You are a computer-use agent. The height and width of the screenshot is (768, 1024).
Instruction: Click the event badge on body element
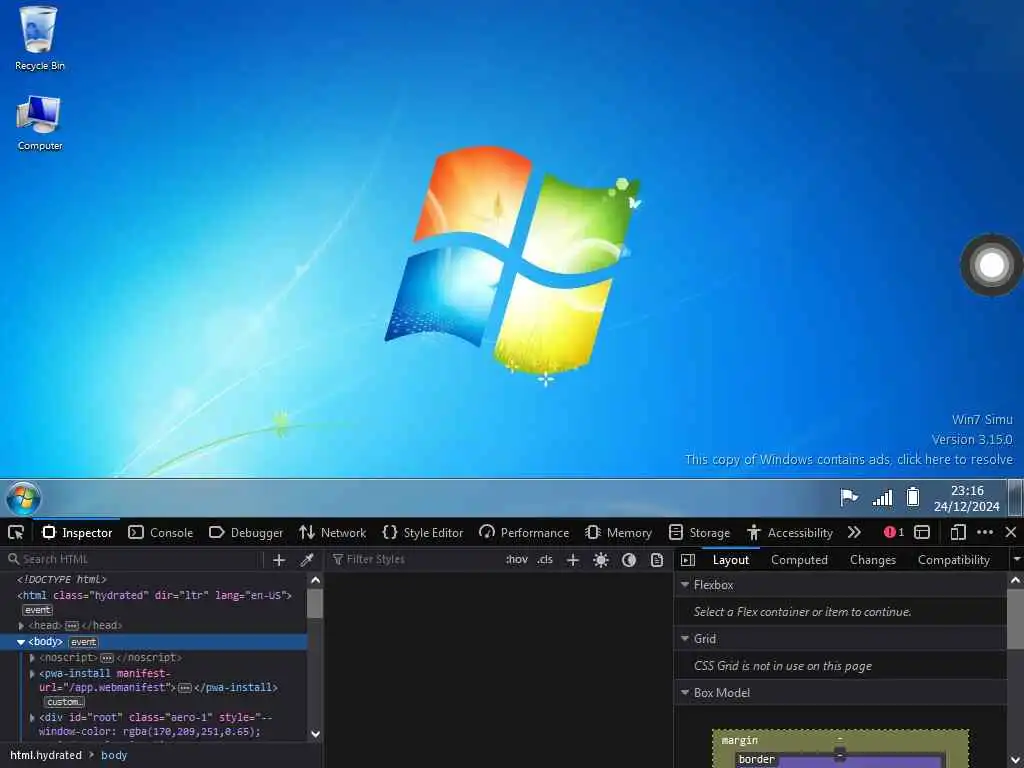click(84, 643)
